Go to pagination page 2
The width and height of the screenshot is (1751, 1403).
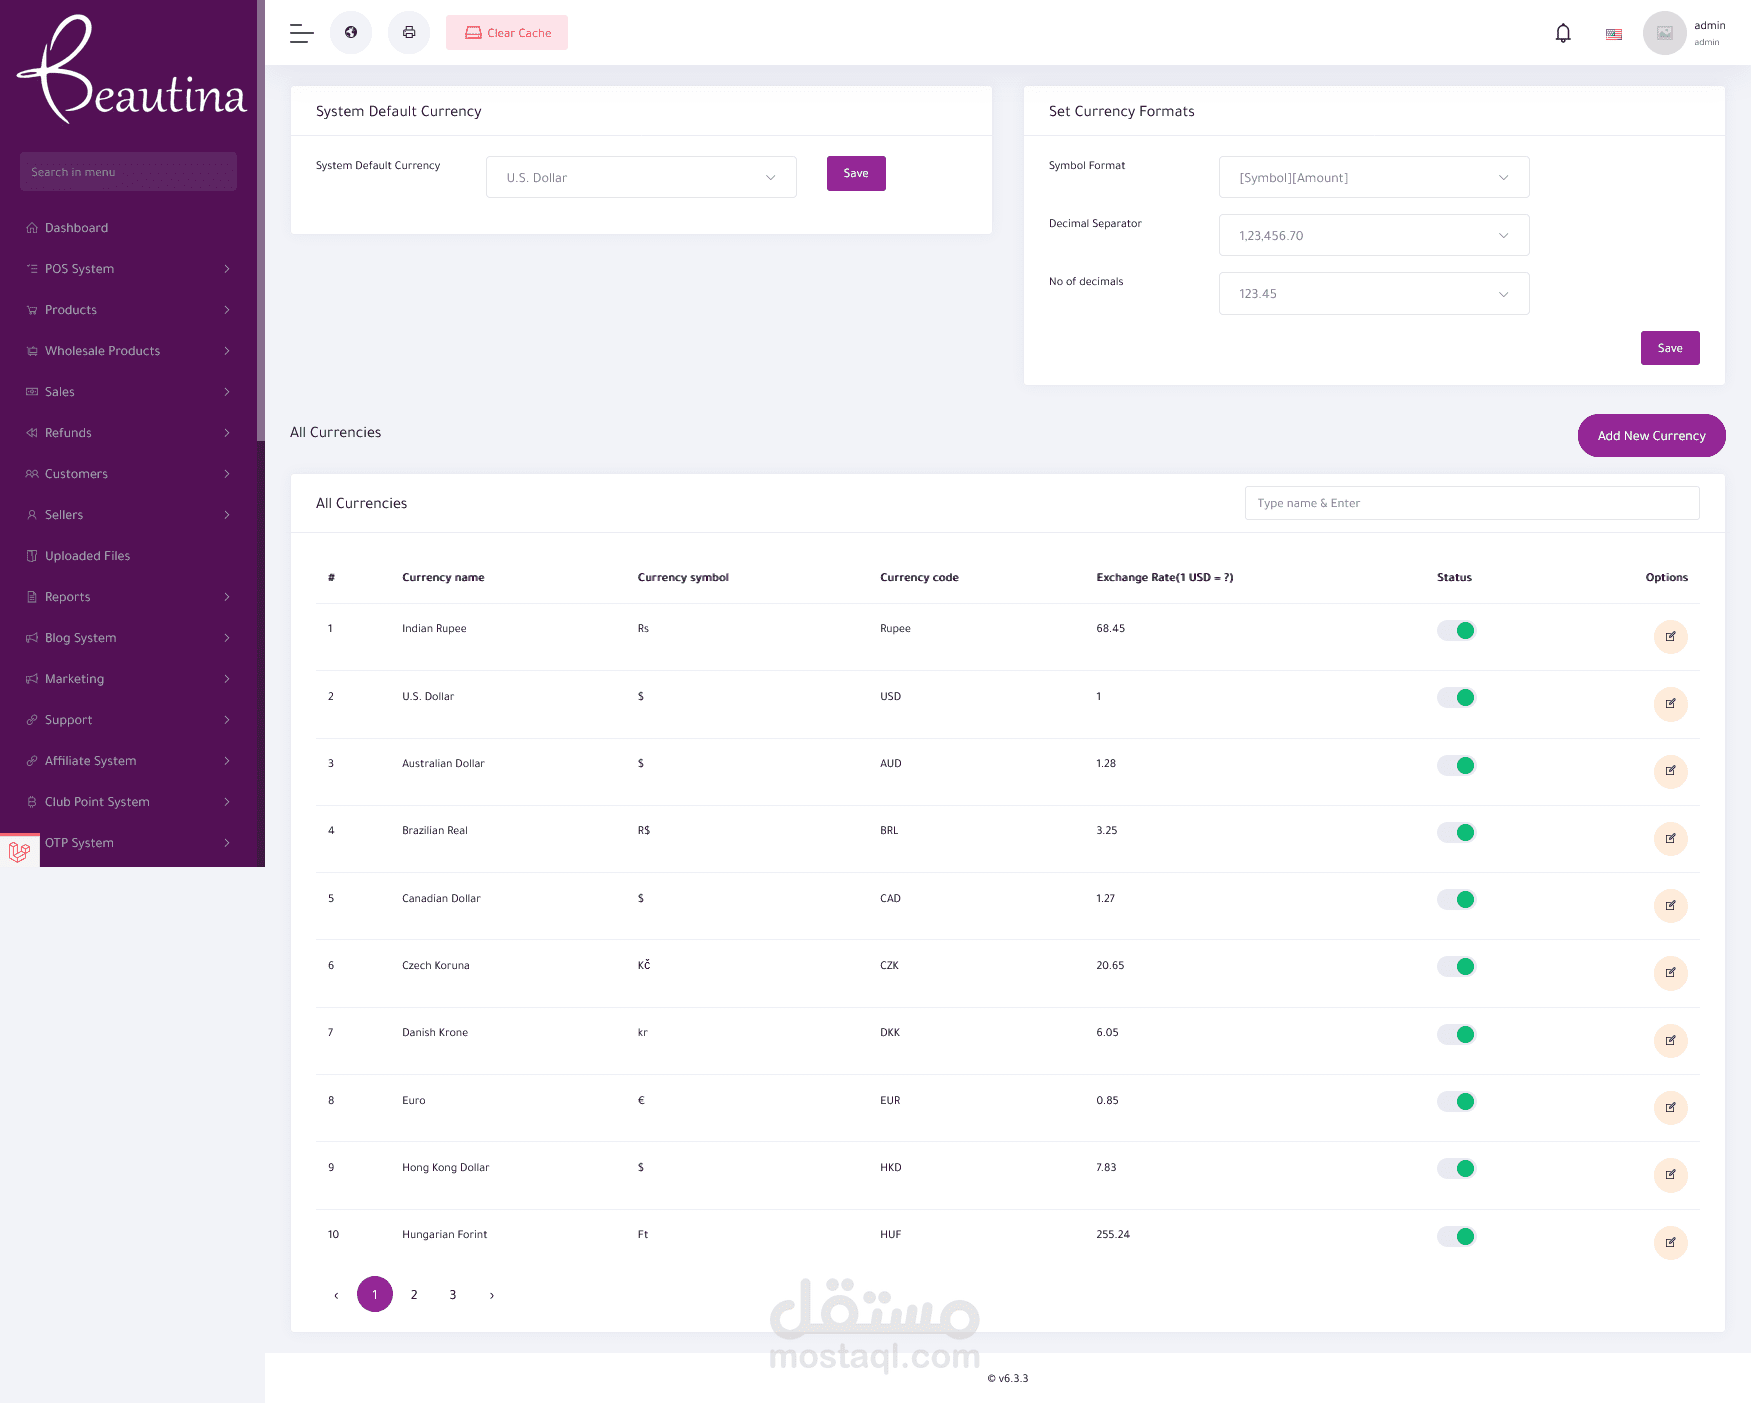tap(414, 1295)
